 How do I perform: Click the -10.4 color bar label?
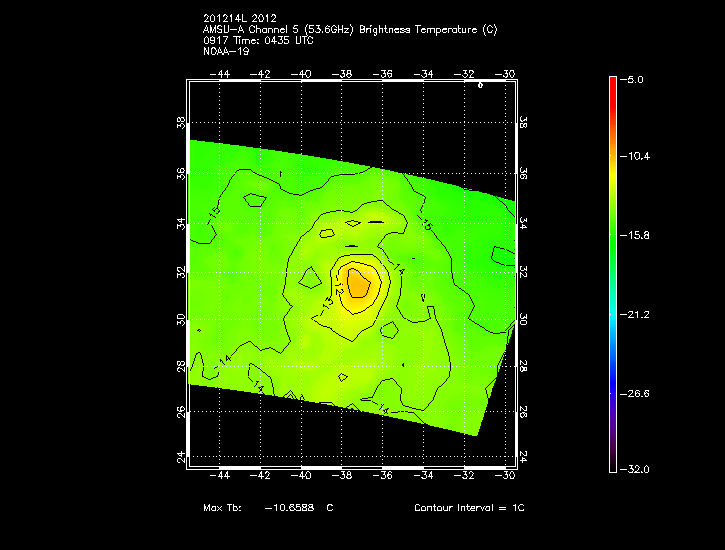coord(636,157)
